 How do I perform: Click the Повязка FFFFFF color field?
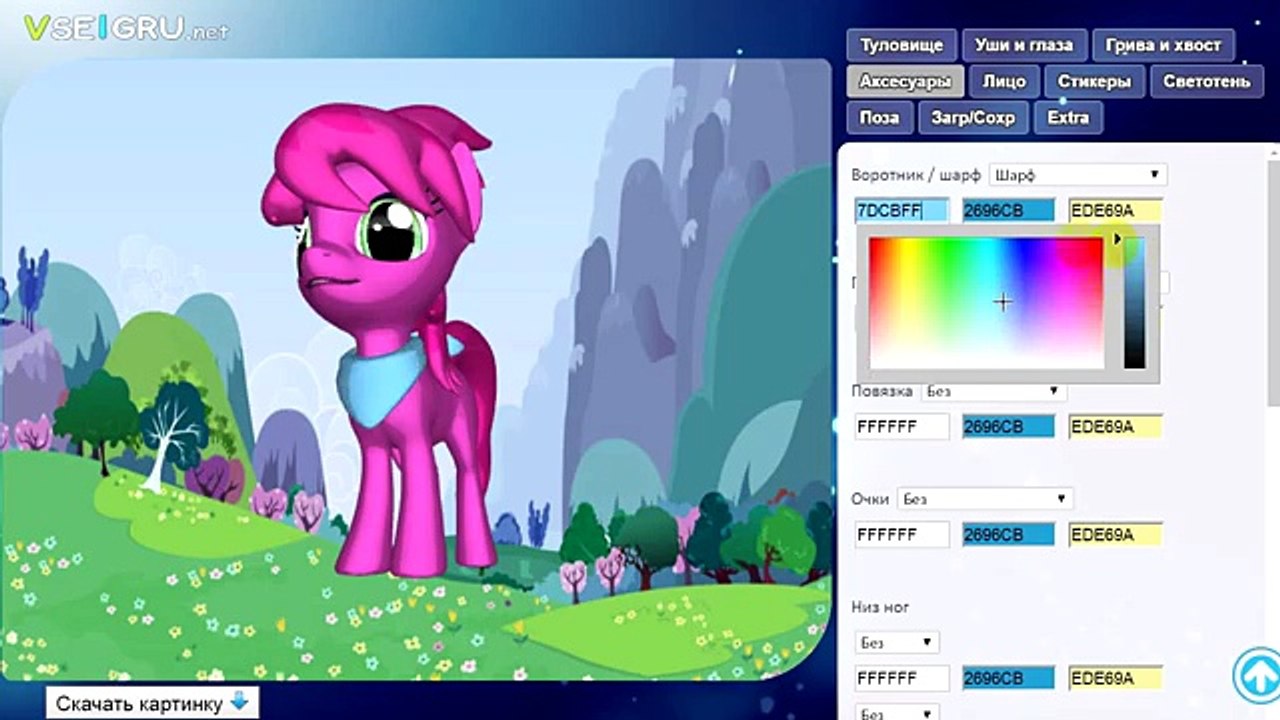902,427
